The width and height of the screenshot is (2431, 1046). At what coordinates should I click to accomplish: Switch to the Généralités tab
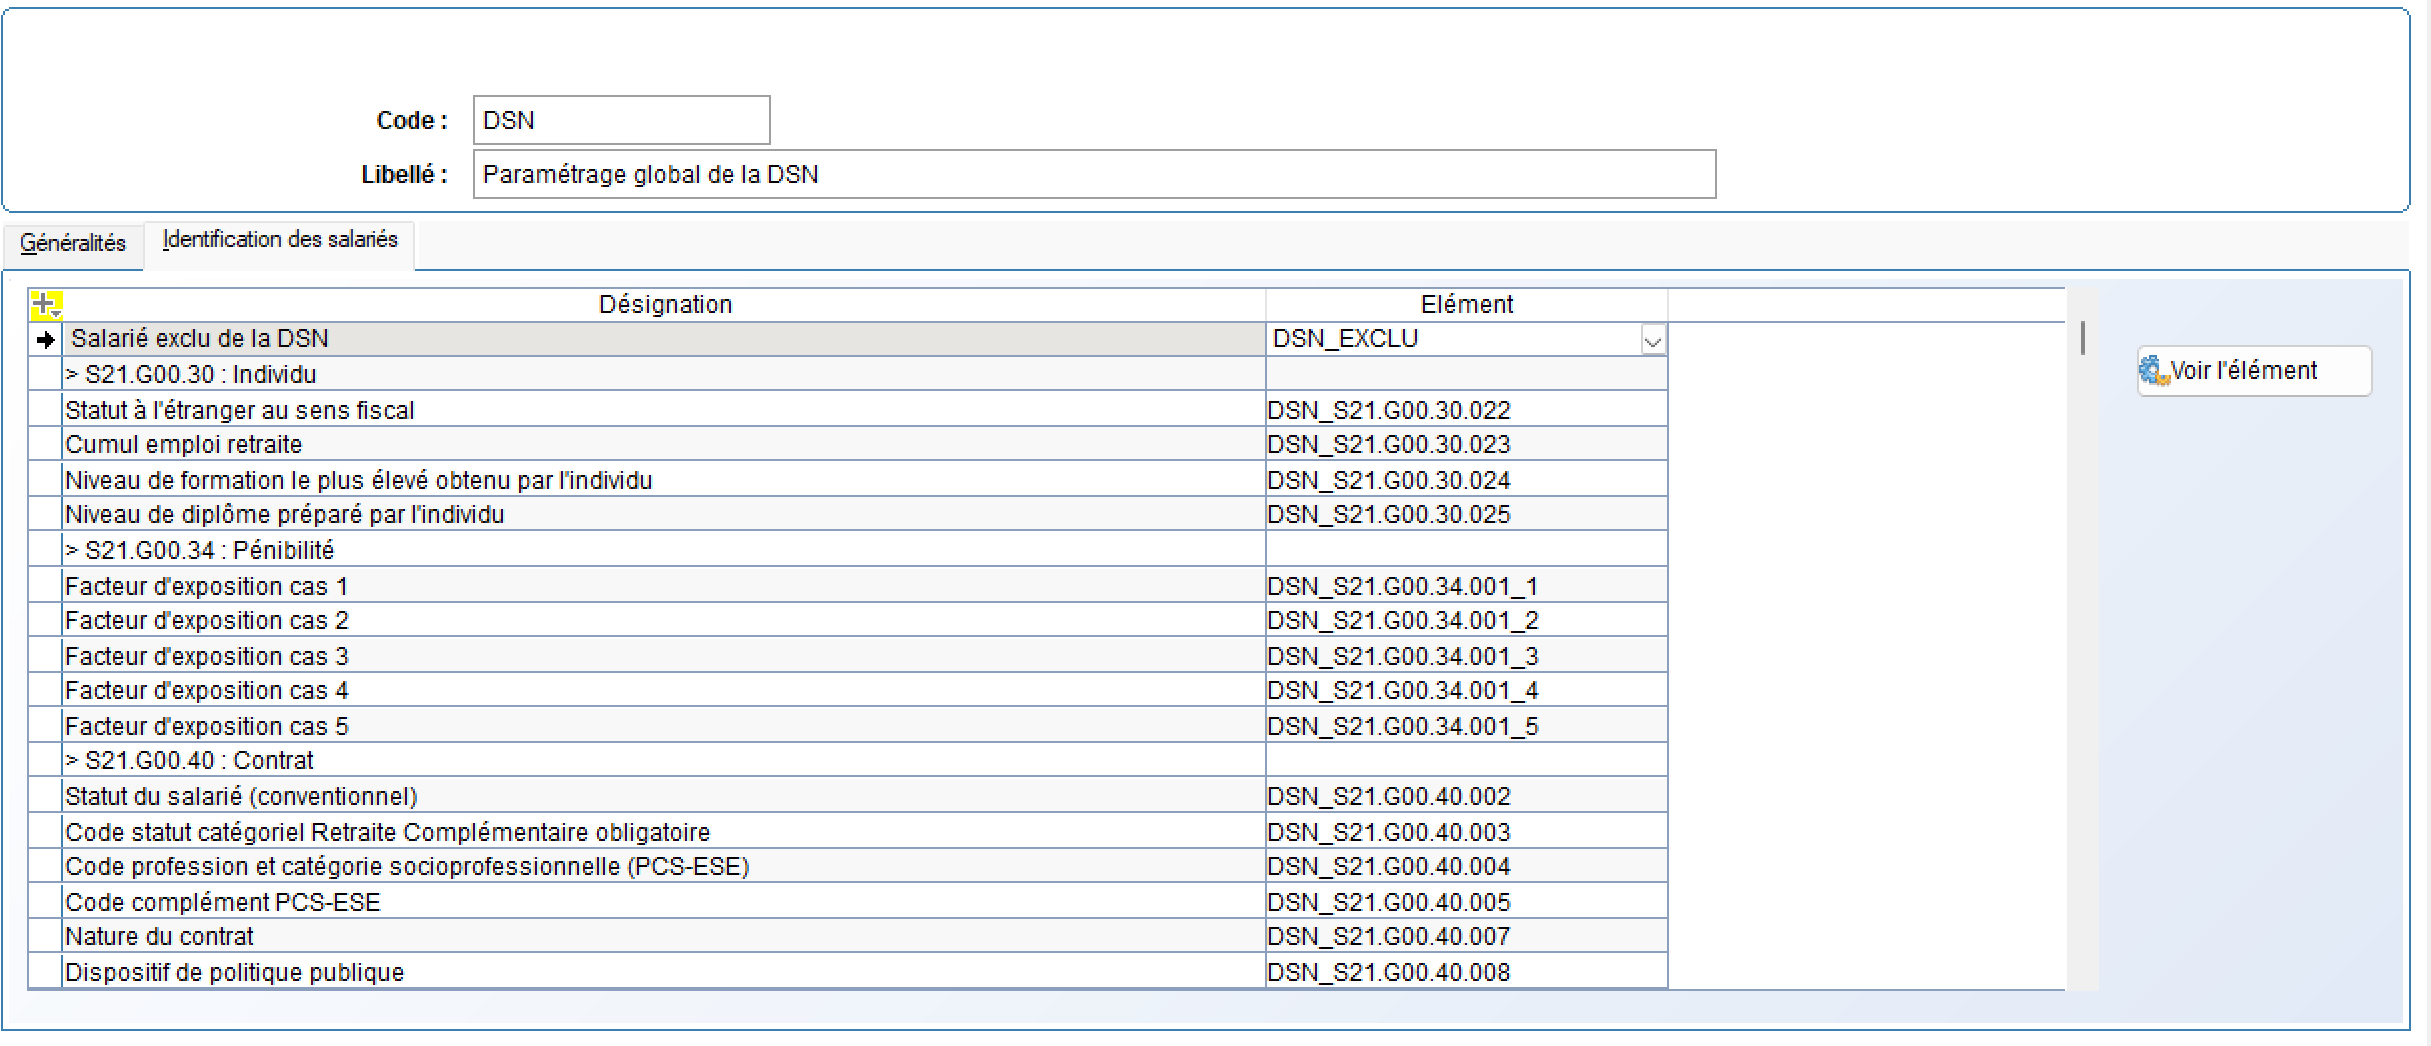[73, 243]
